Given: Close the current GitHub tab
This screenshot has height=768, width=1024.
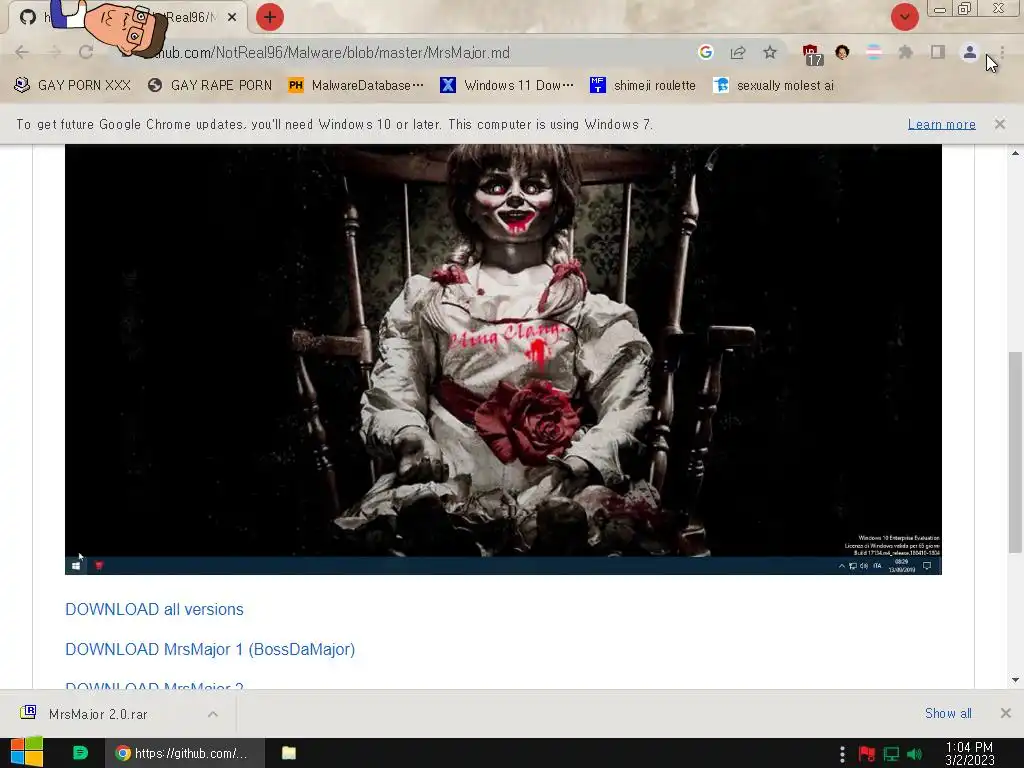Looking at the screenshot, I should click(x=232, y=18).
